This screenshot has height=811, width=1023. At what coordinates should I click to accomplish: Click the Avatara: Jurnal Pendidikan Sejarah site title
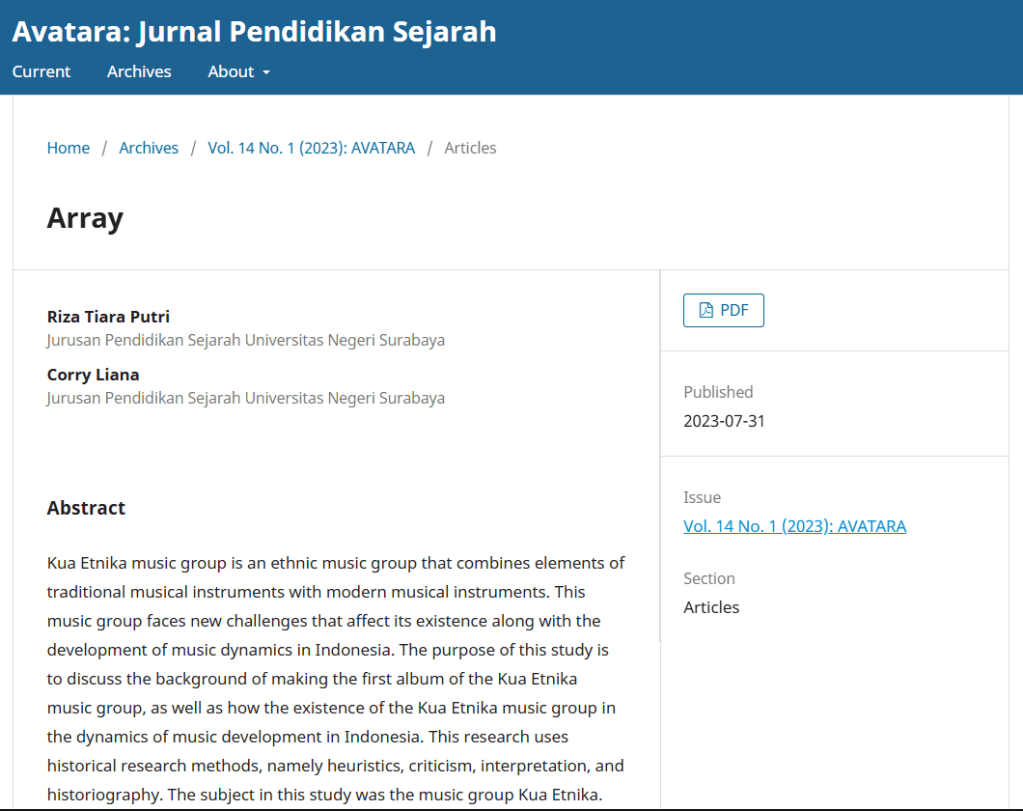[x=254, y=32]
